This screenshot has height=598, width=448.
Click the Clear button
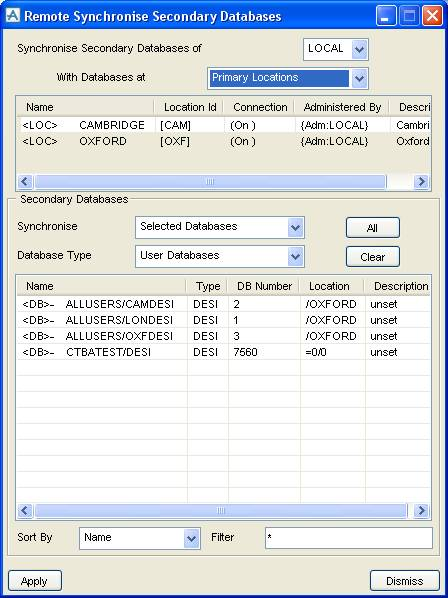tap(373, 257)
